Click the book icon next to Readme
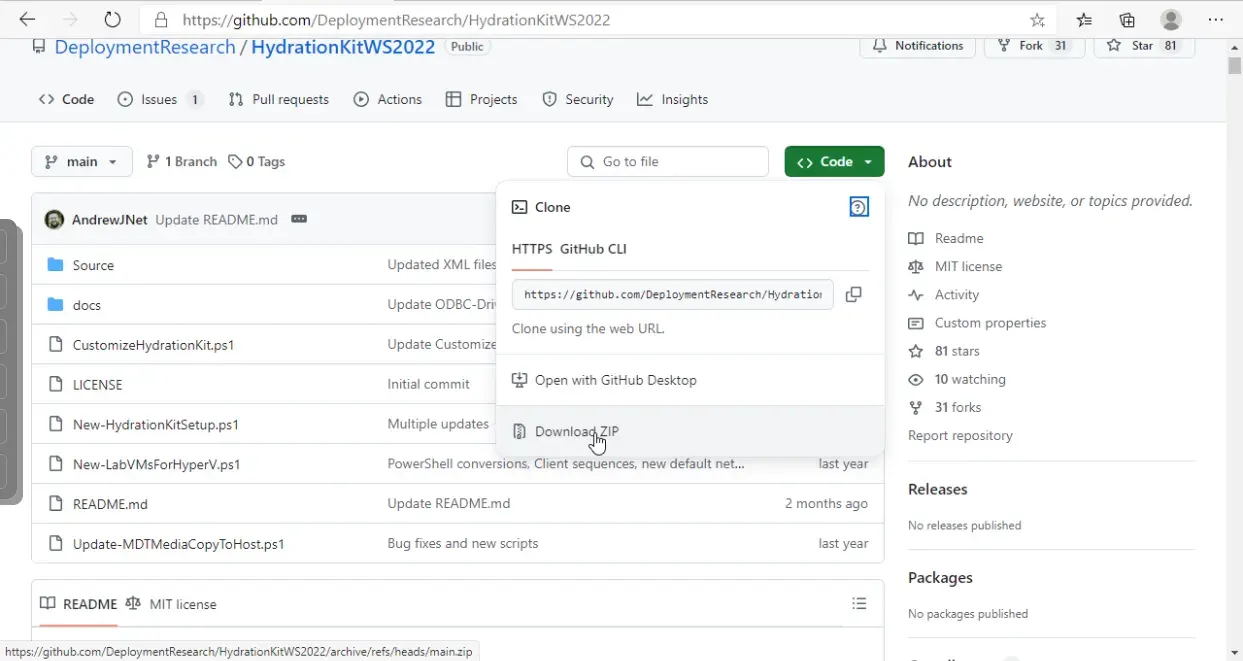 pyautogui.click(x=916, y=238)
